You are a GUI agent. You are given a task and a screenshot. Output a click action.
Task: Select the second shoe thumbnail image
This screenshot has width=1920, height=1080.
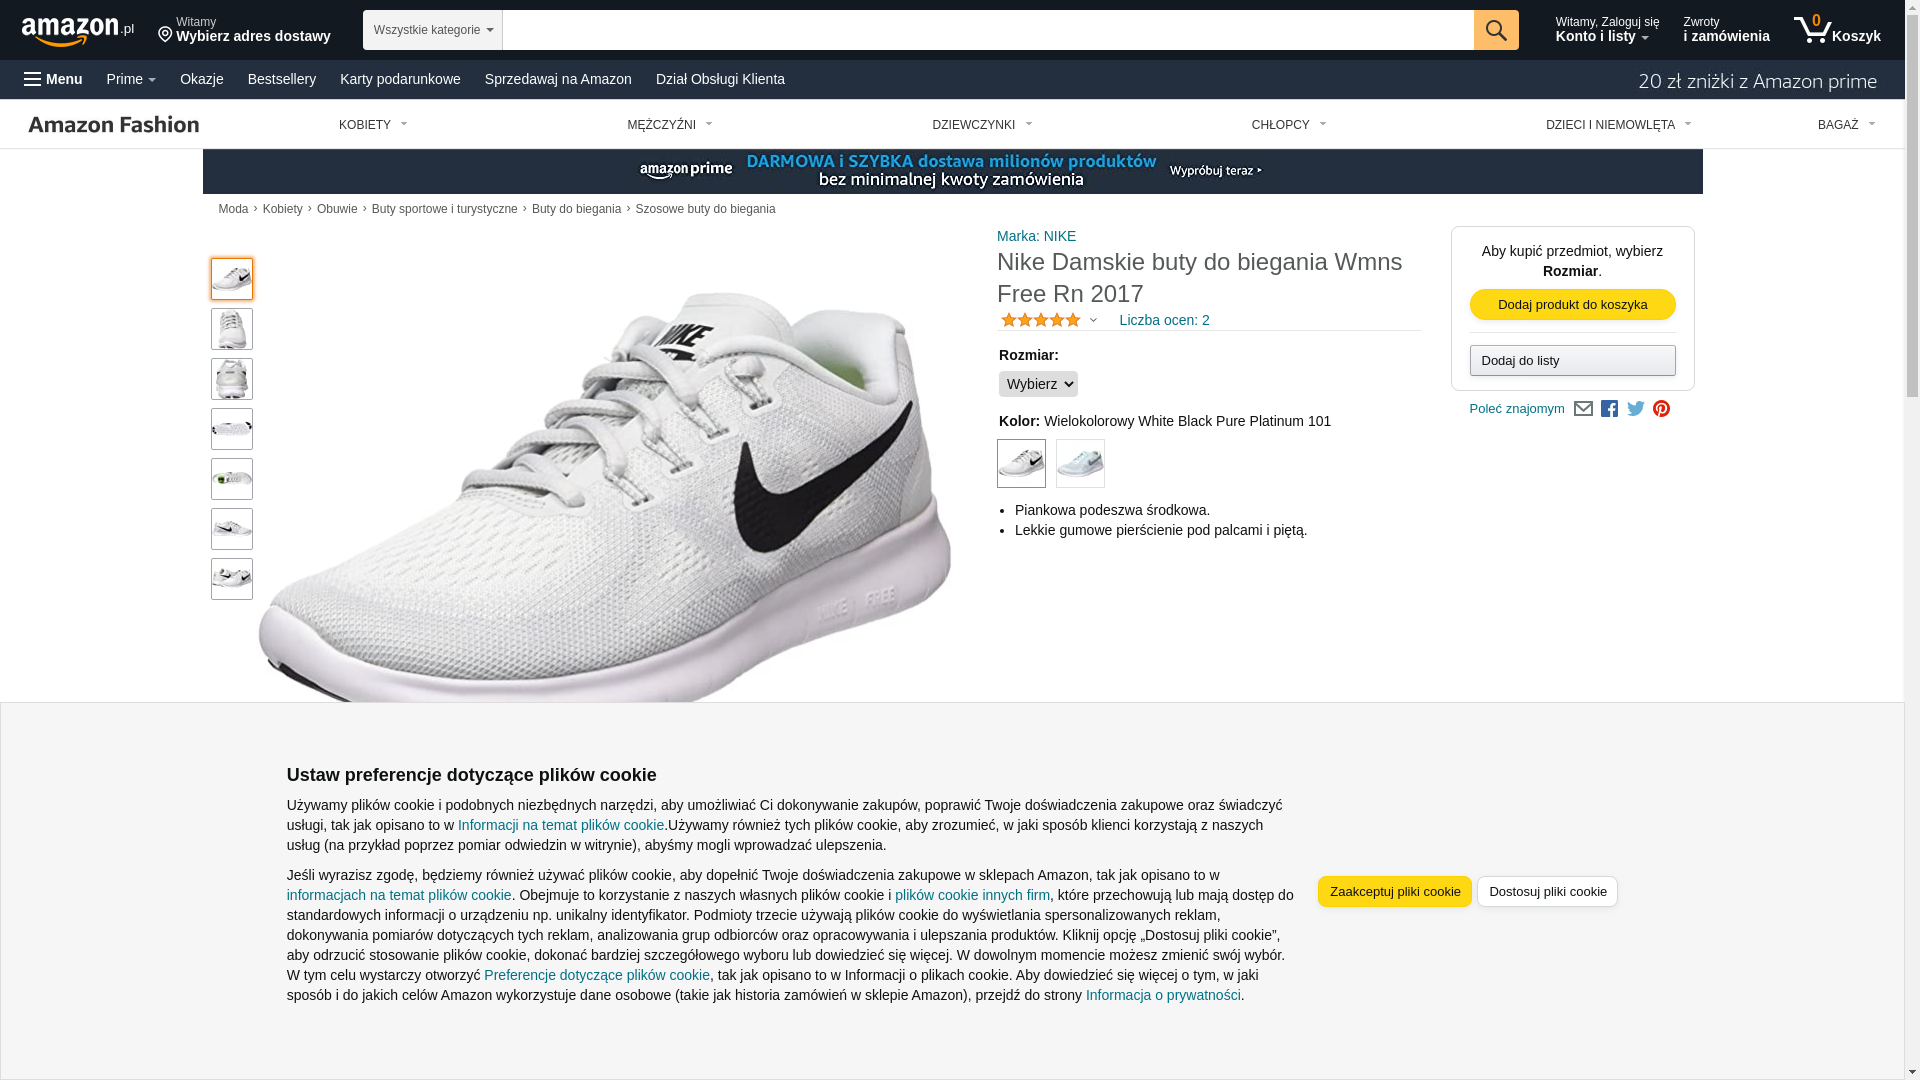(x=232, y=329)
